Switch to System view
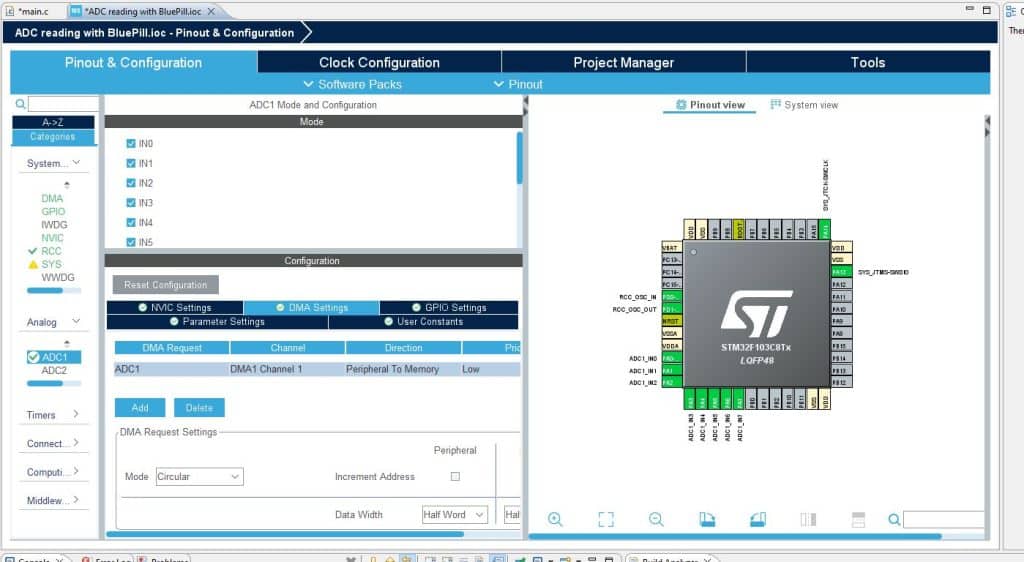Viewport: 1024px width, 562px height. pos(804,105)
